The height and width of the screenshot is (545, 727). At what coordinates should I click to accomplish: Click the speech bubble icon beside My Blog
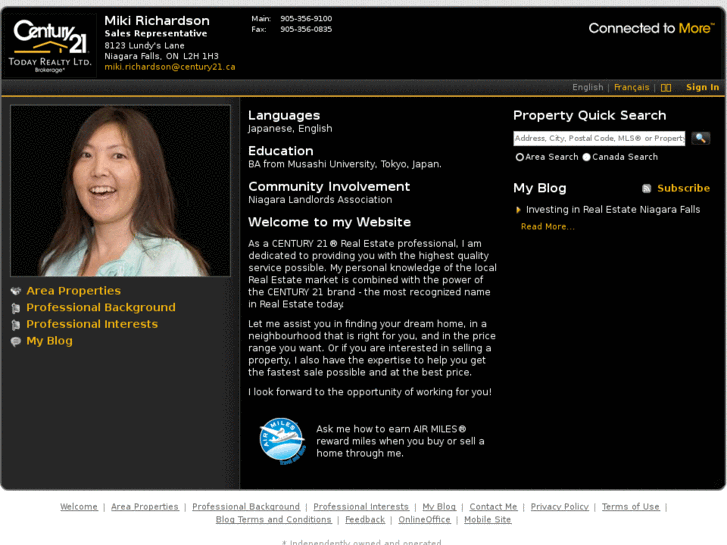pos(15,342)
